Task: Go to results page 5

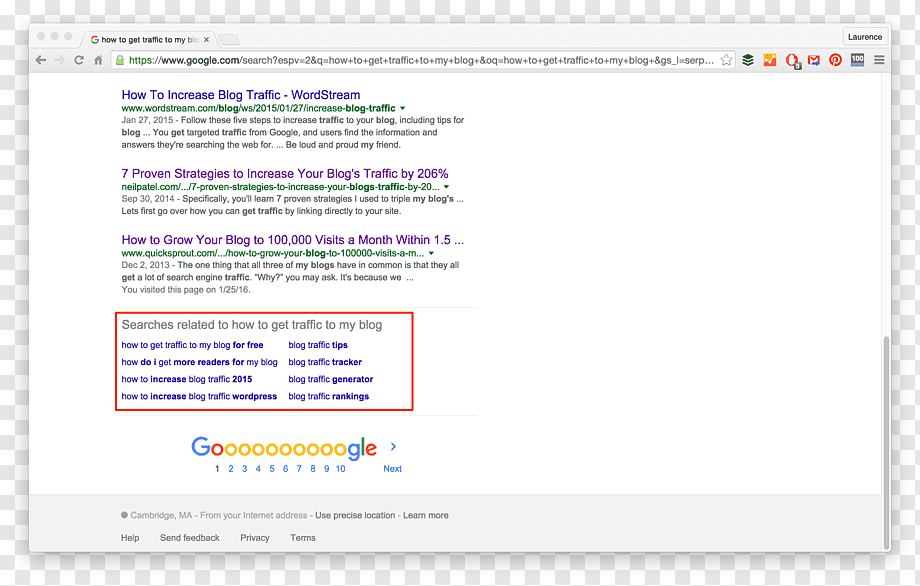Action: pyautogui.click(x=272, y=469)
